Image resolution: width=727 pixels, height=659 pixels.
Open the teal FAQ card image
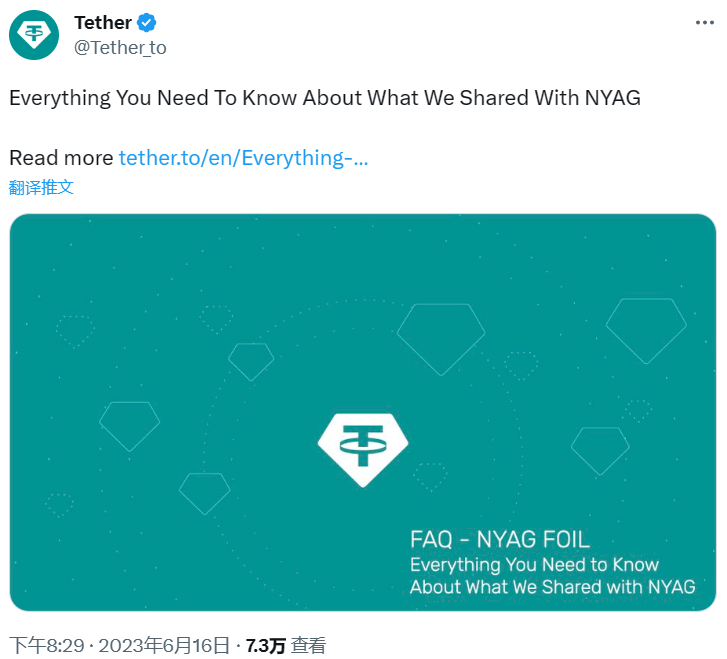pyautogui.click(x=363, y=412)
